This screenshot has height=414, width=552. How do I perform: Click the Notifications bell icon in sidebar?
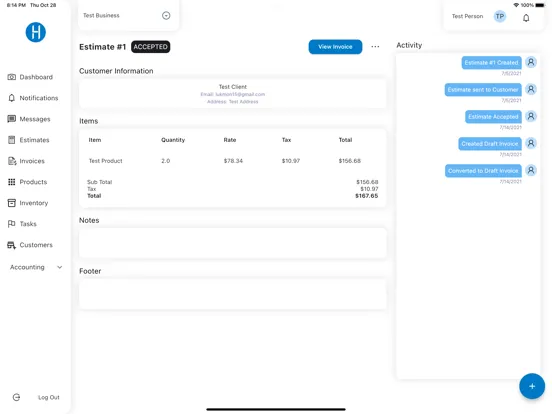[12, 98]
